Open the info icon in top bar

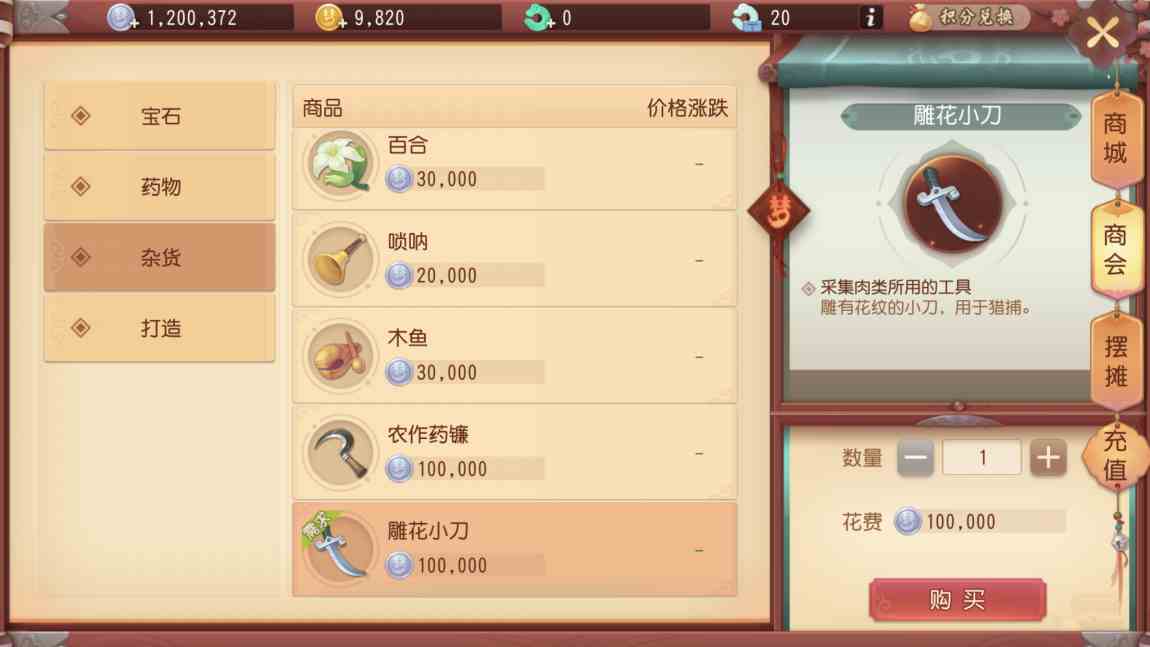[871, 18]
